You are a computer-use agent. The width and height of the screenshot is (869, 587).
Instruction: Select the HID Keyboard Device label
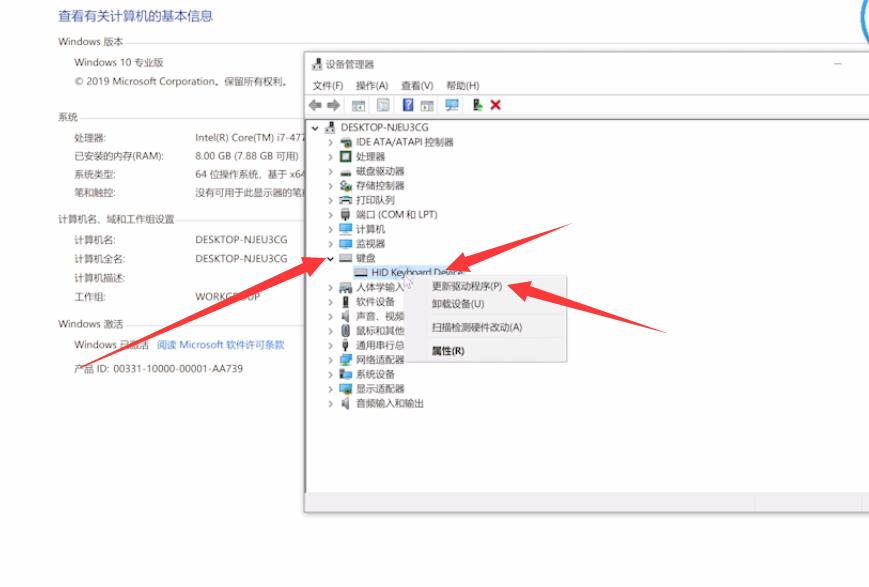tap(417, 272)
